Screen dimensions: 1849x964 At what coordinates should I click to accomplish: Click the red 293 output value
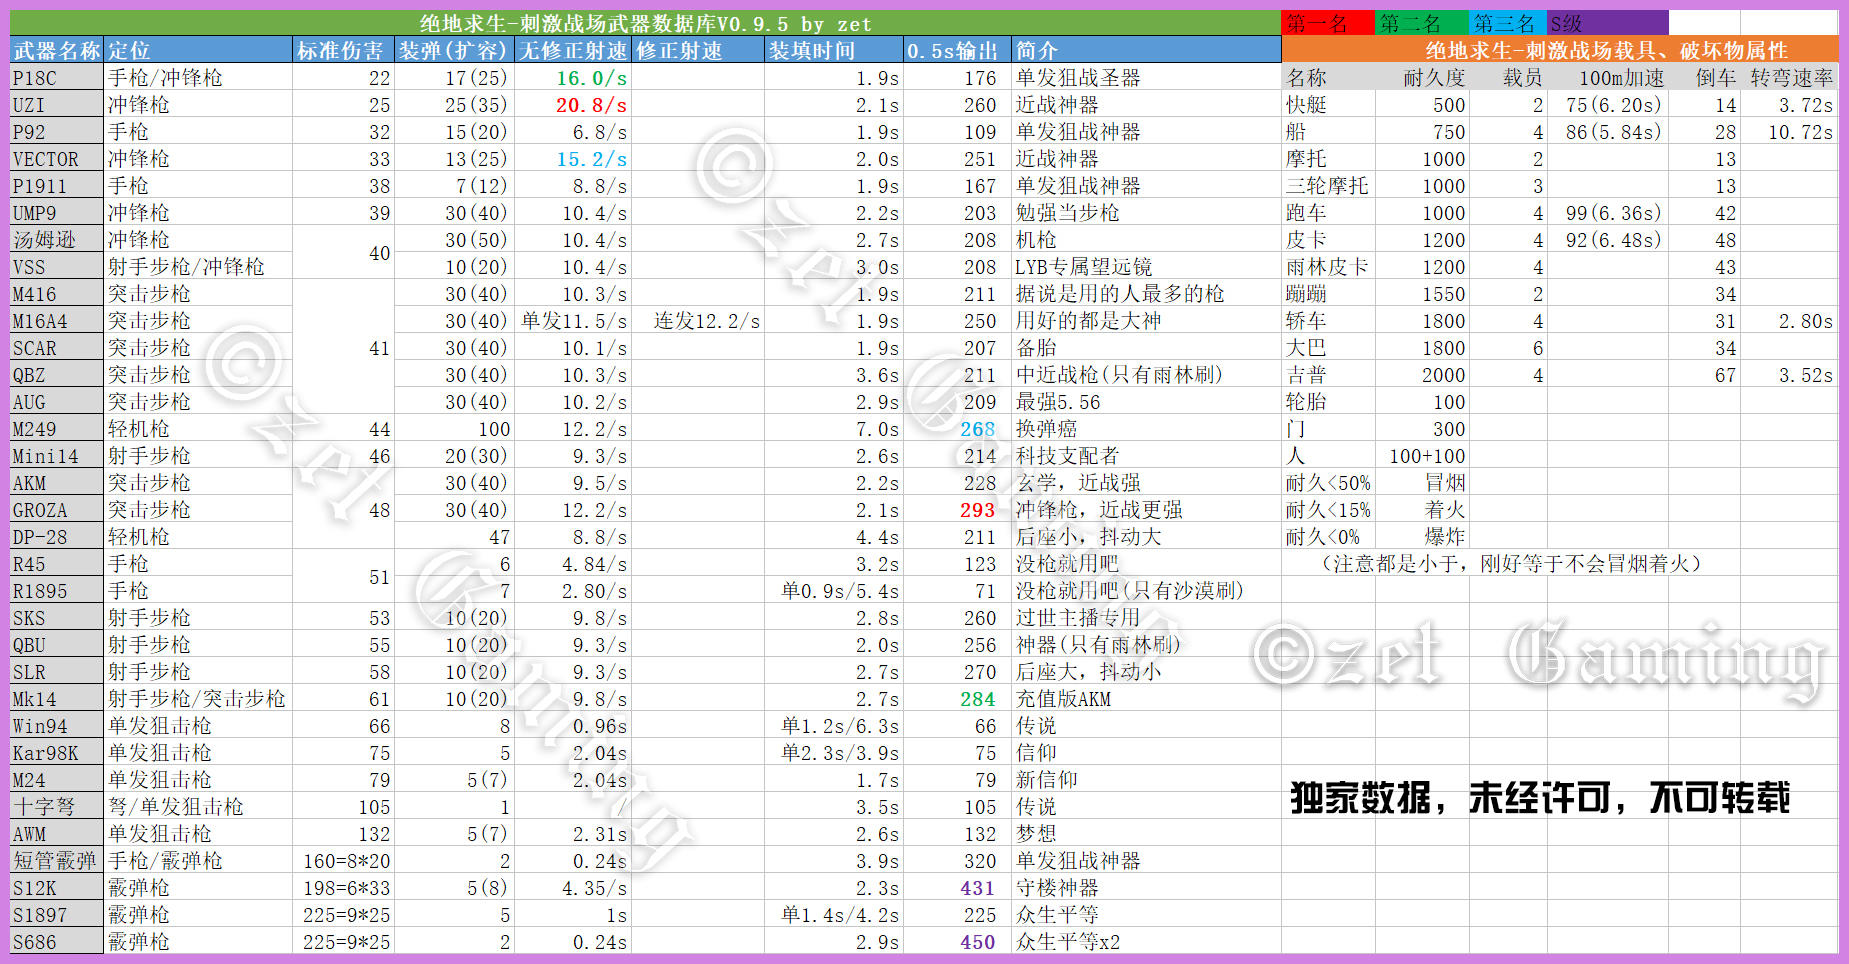(978, 510)
